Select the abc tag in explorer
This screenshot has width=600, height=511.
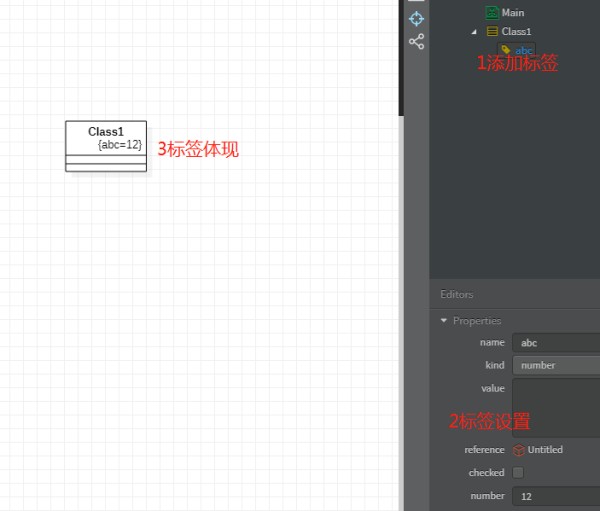(x=516, y=50)
